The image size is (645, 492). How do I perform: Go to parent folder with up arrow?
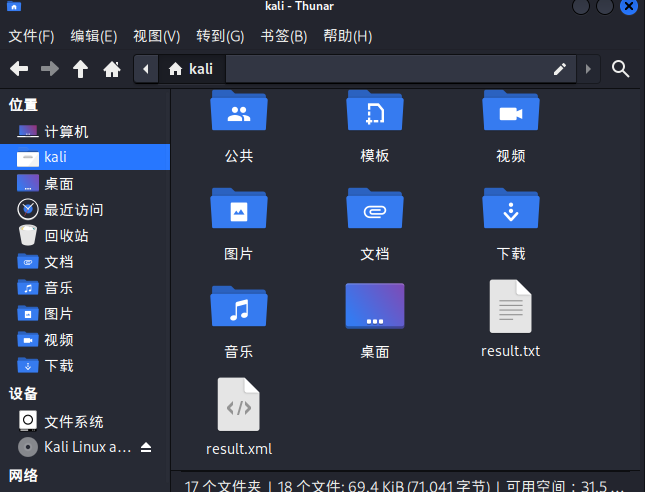tap(81, 69)
